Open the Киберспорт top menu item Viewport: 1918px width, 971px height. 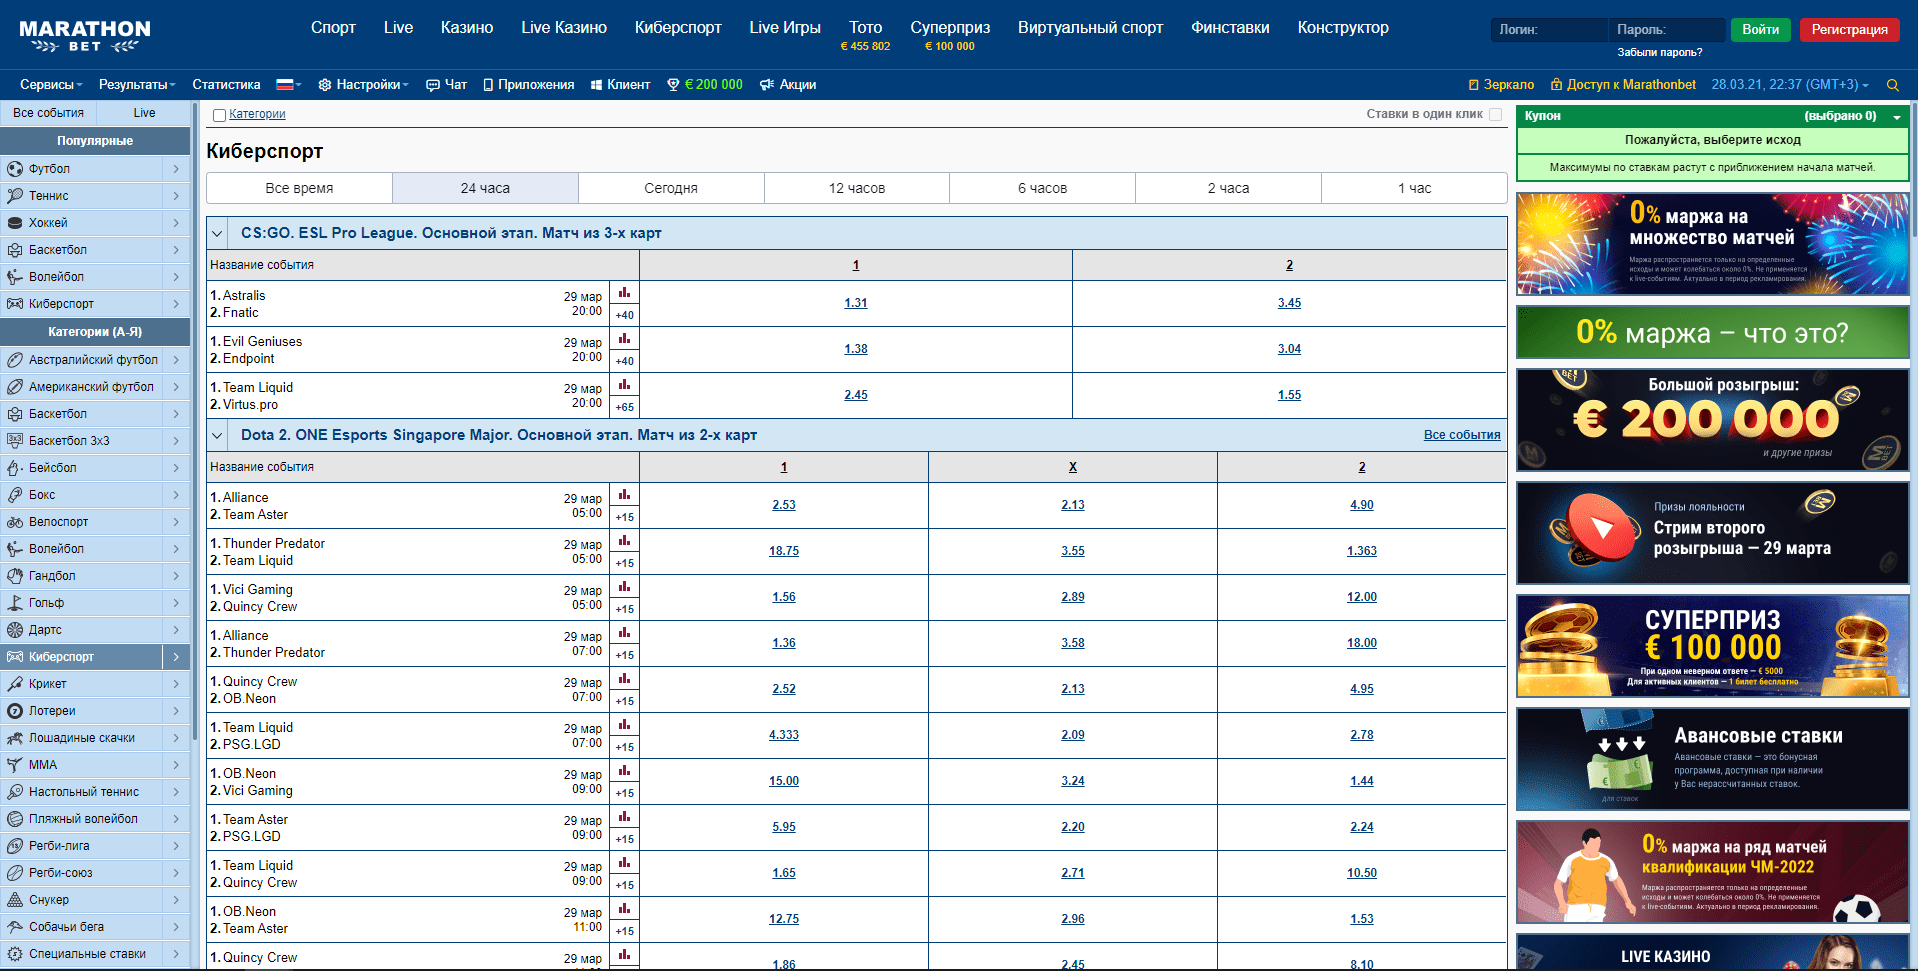[678, 28]
